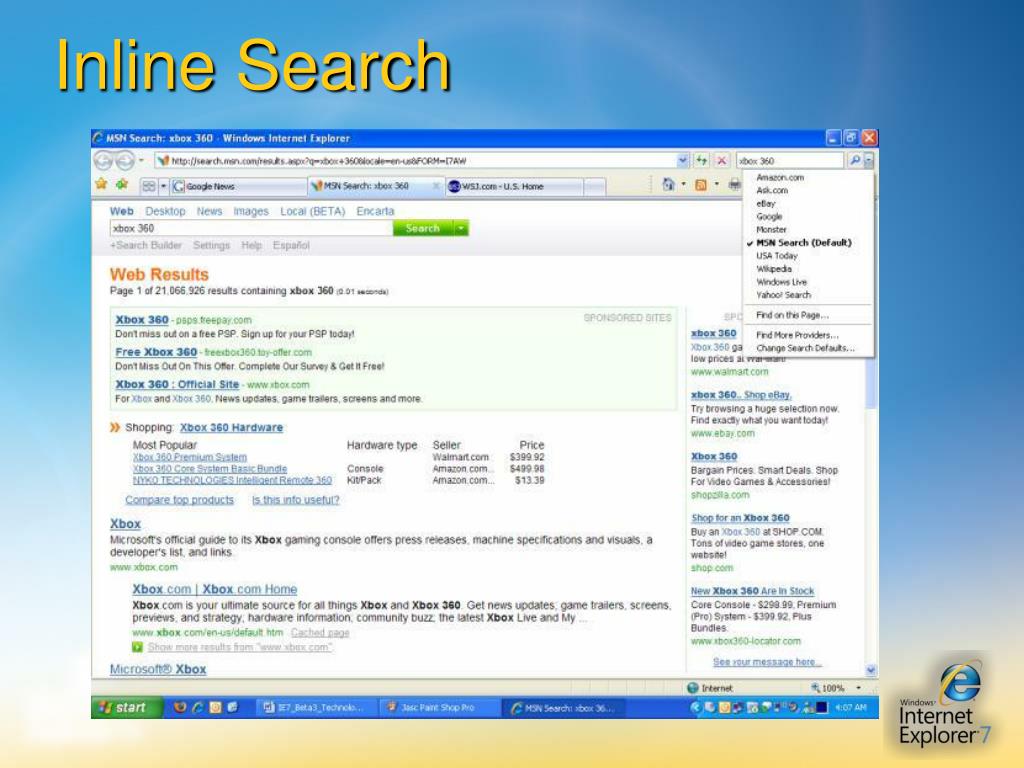Open Xbox 360 : Official Site sponsored link
Image resolution: width=1024 pixels, height=768 pixels.
click(177, 385)
